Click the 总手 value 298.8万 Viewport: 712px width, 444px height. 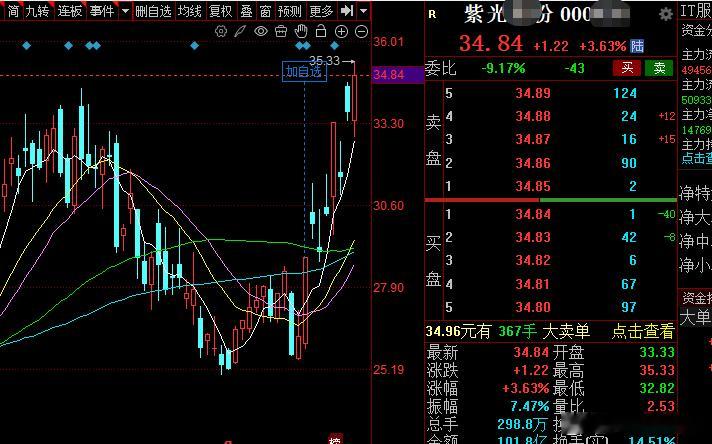coord(522,424)
